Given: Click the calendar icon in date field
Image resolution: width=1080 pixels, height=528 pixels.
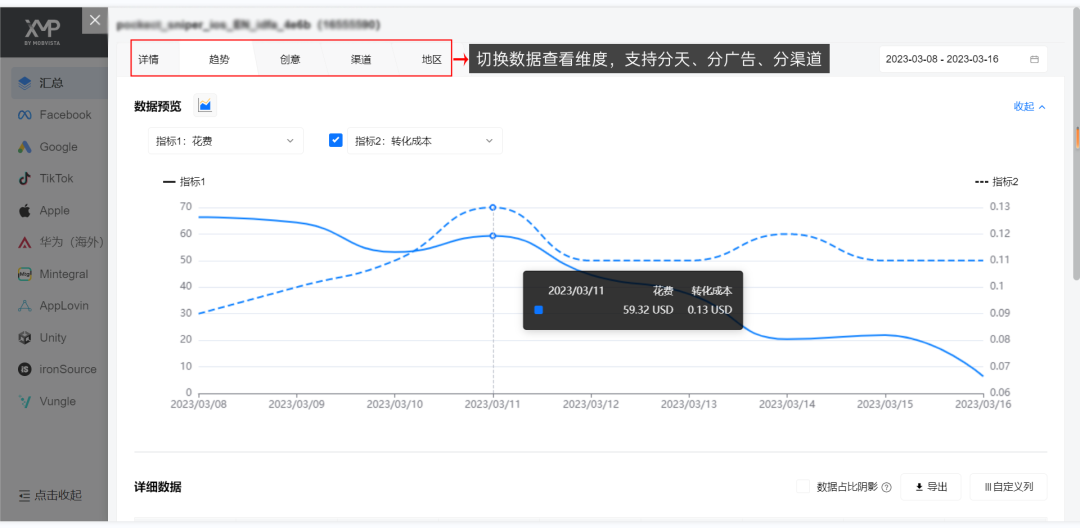Looking at the screenshot, I should 1034,59.
